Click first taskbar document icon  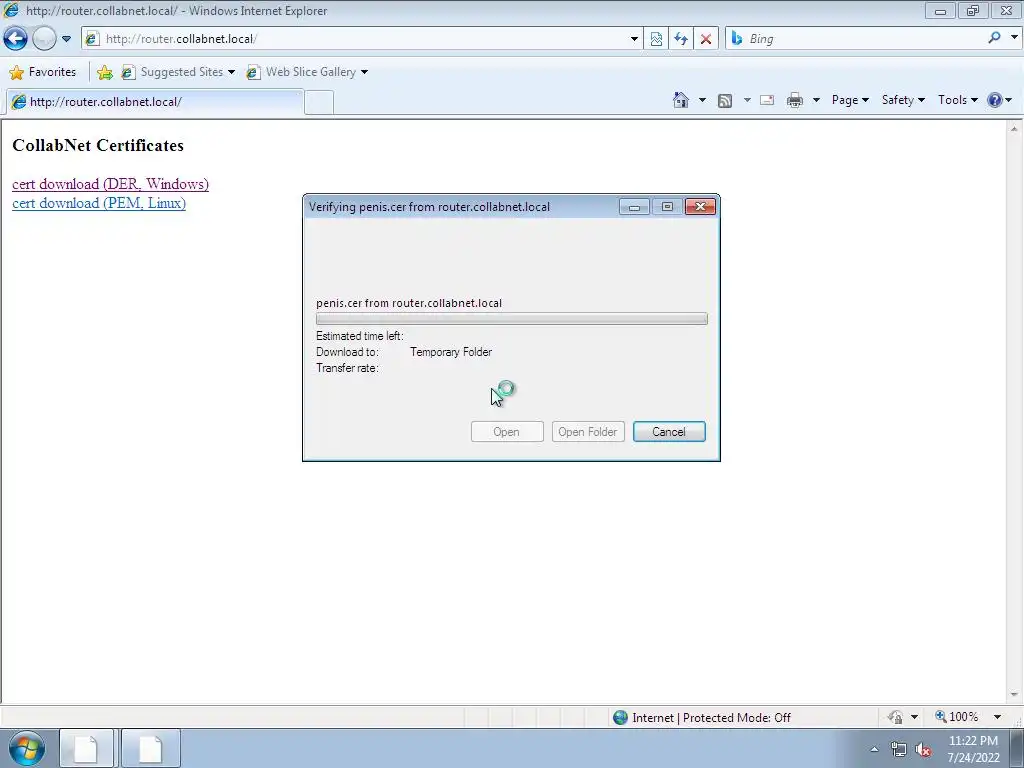tap(87, 748)
